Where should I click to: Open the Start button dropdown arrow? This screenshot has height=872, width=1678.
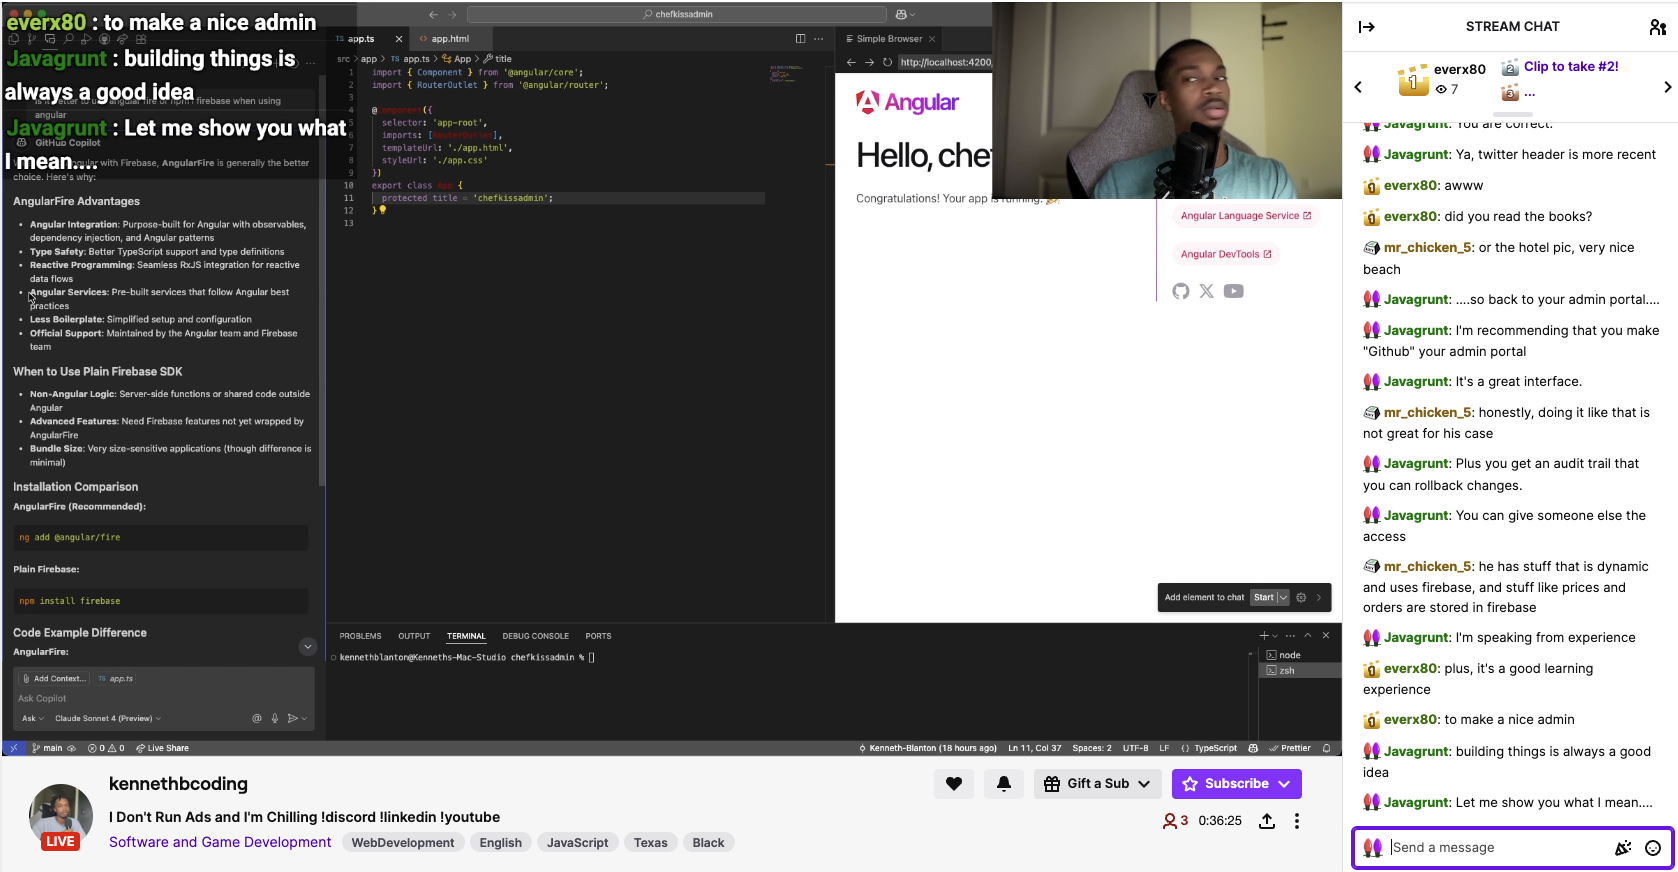[x=1283, y=597]
